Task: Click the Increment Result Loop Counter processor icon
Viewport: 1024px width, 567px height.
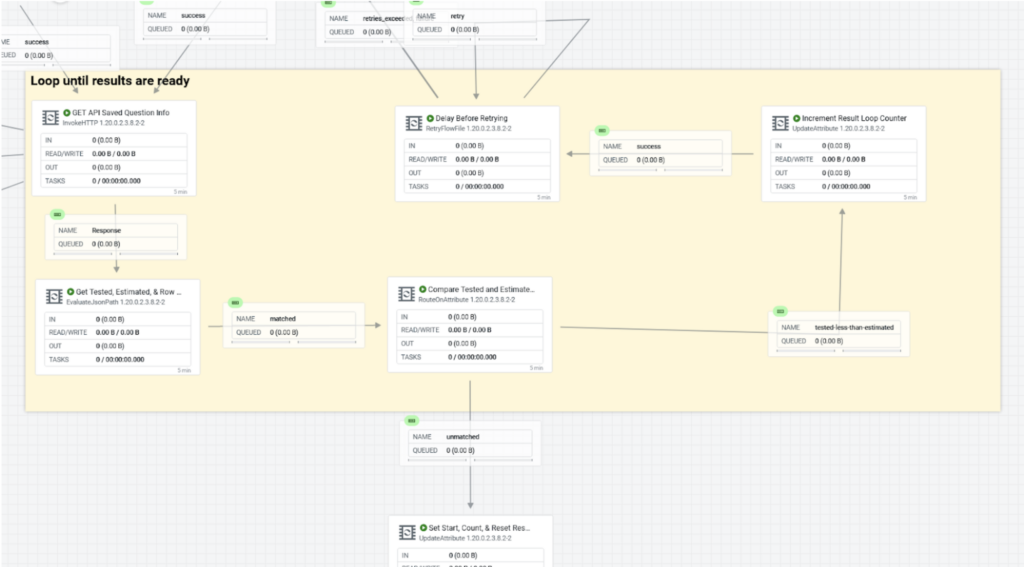Action: (x=779, y=123)
